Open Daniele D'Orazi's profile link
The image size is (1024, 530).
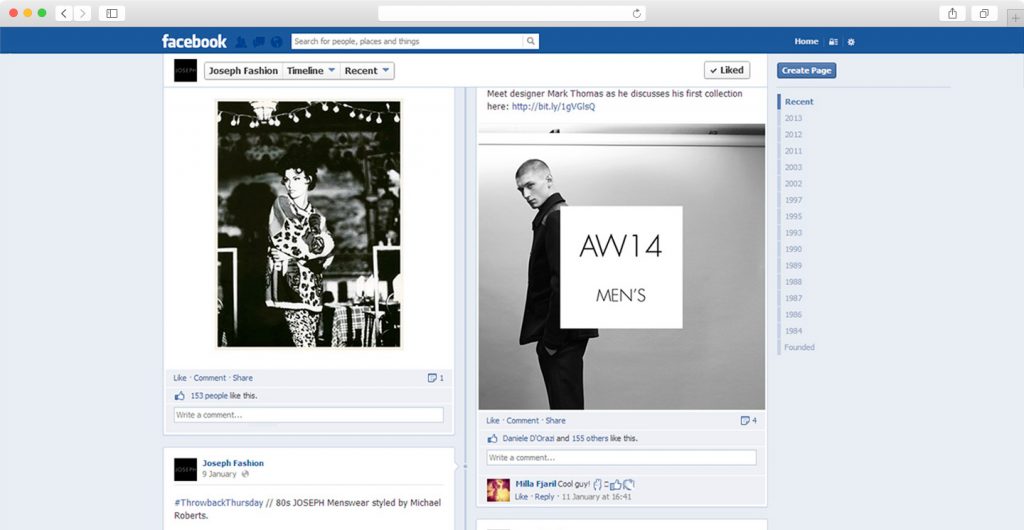pos(528,439)
